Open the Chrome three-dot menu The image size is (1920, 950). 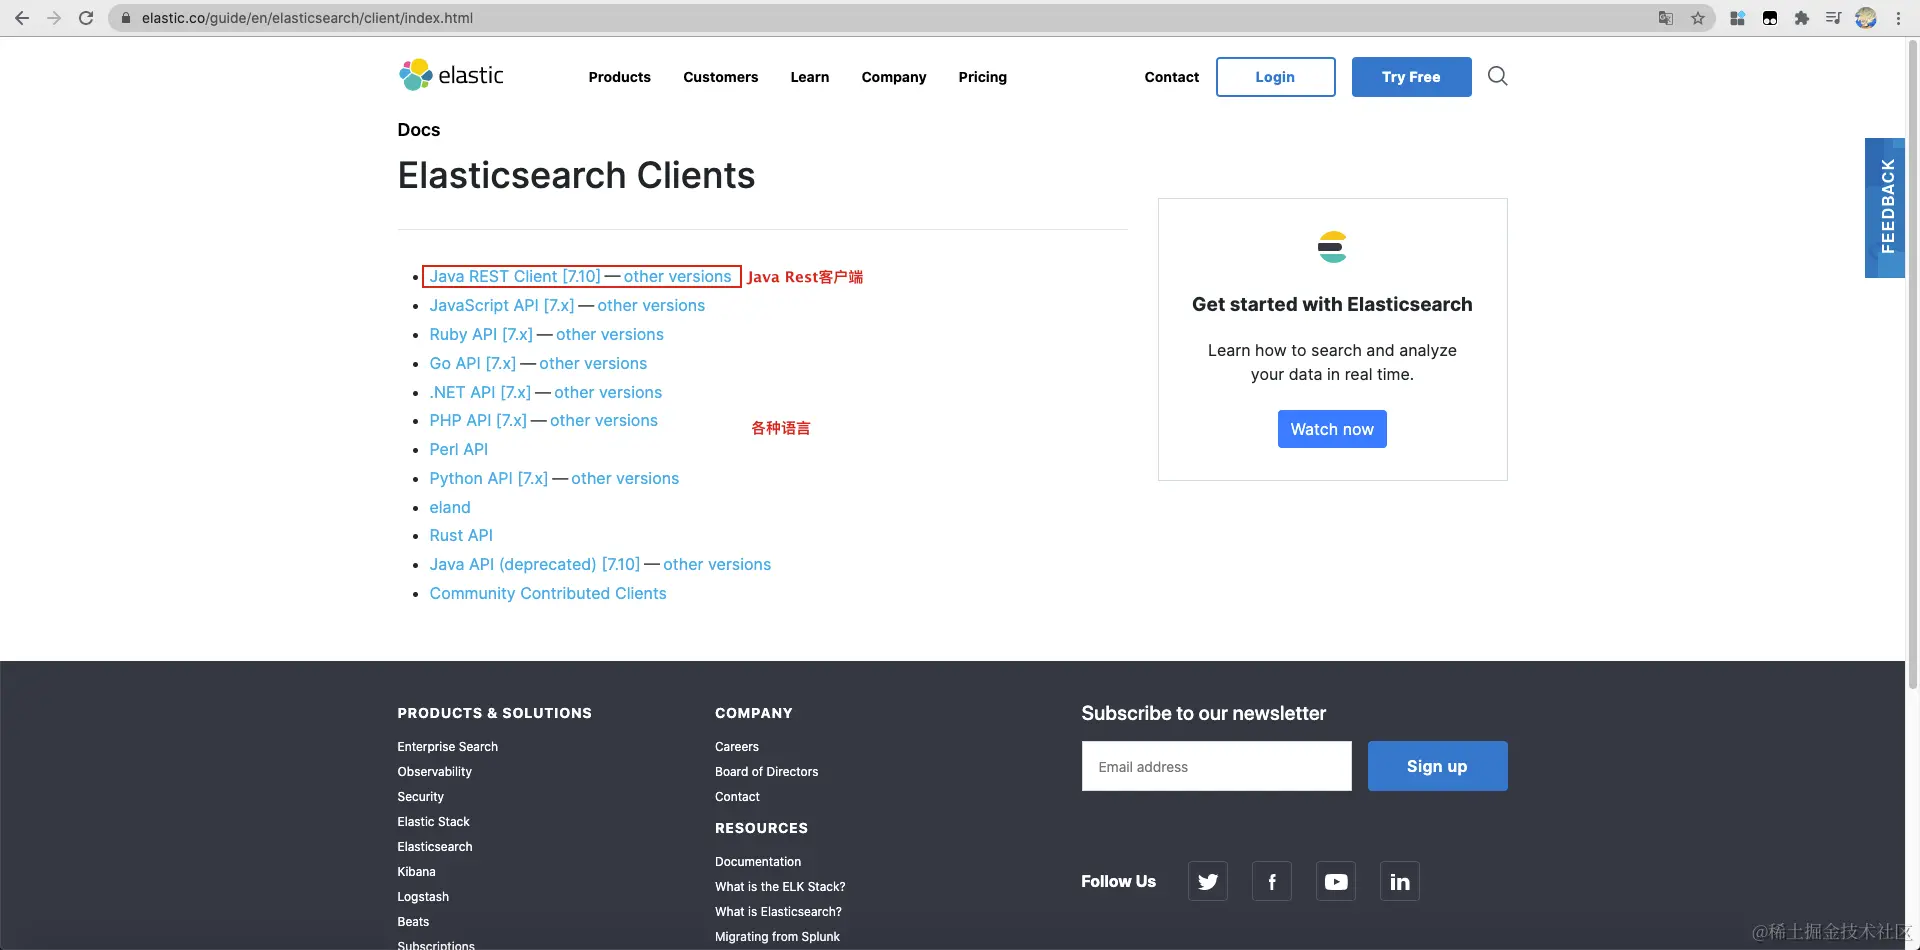point(1898,18)
